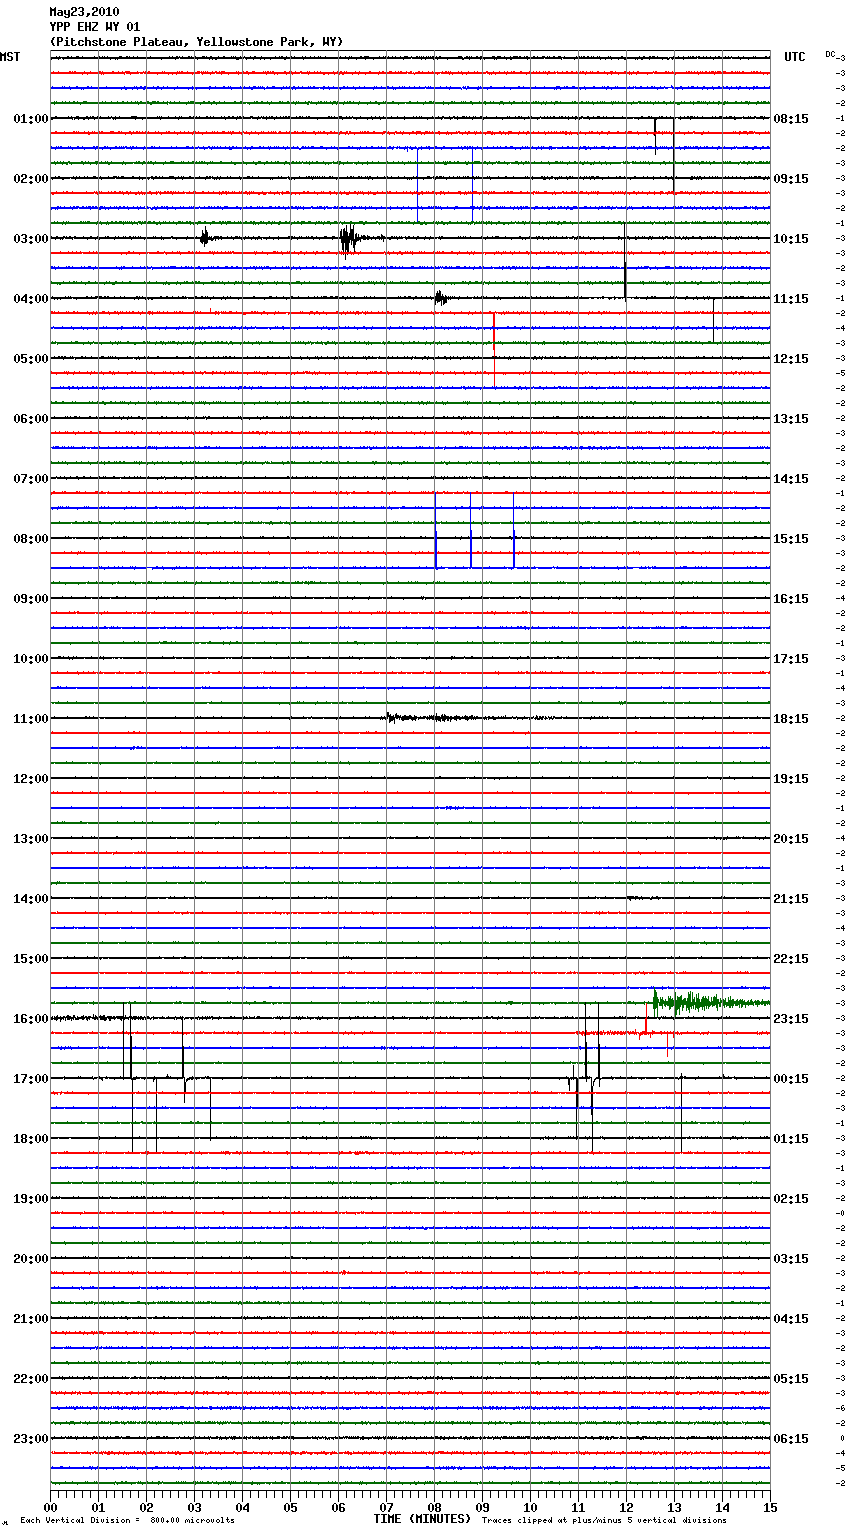The image size is (850, 1534).
Task: Select the 13:00 MST time label
Action: click(30, 839)
